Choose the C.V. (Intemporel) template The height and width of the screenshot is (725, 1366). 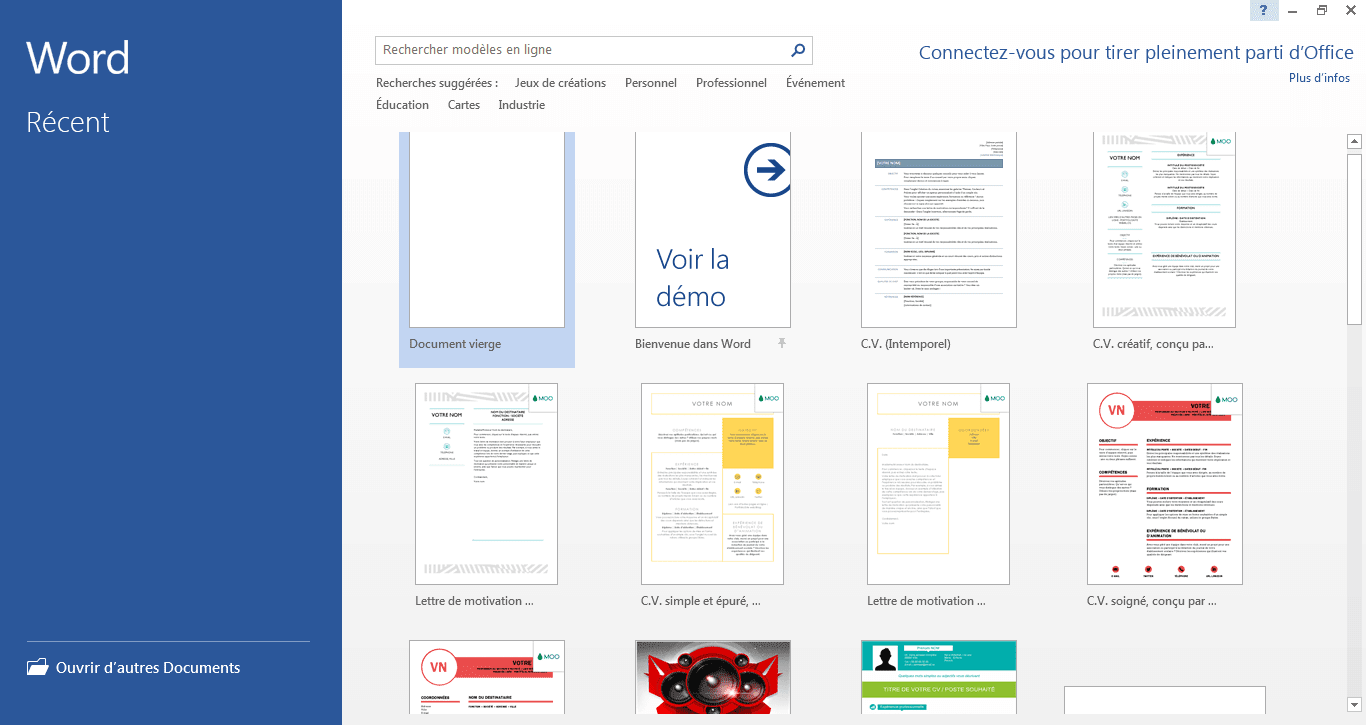(x=939, y=231)
